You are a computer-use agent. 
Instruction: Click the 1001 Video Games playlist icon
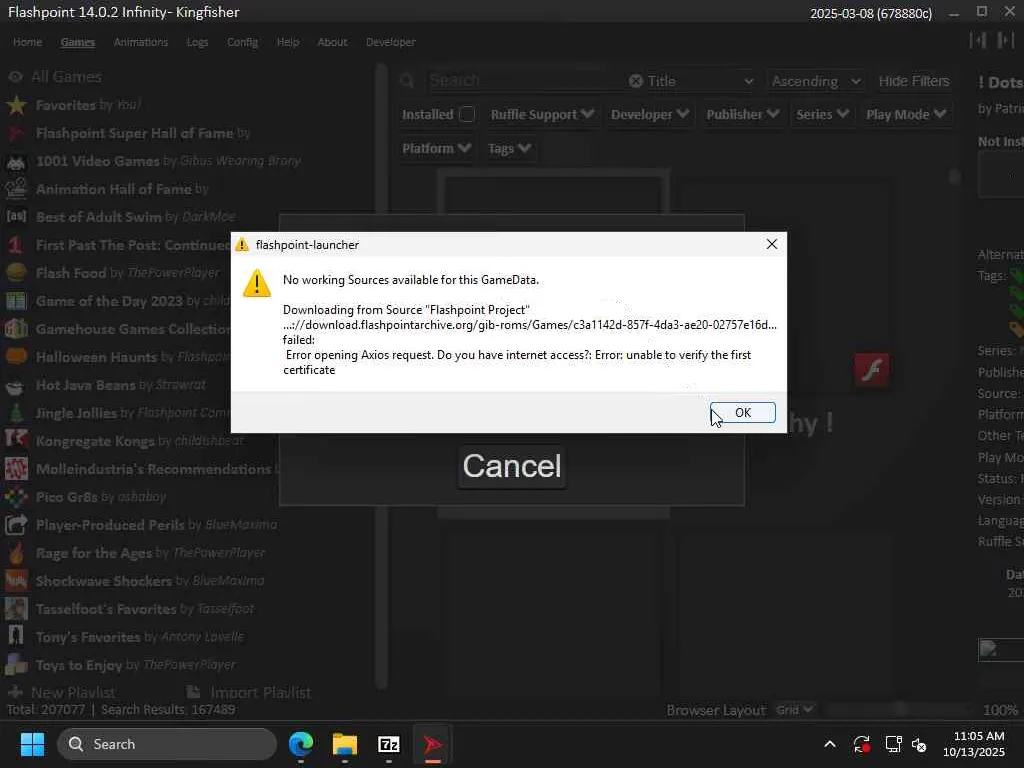pos(16,161)
